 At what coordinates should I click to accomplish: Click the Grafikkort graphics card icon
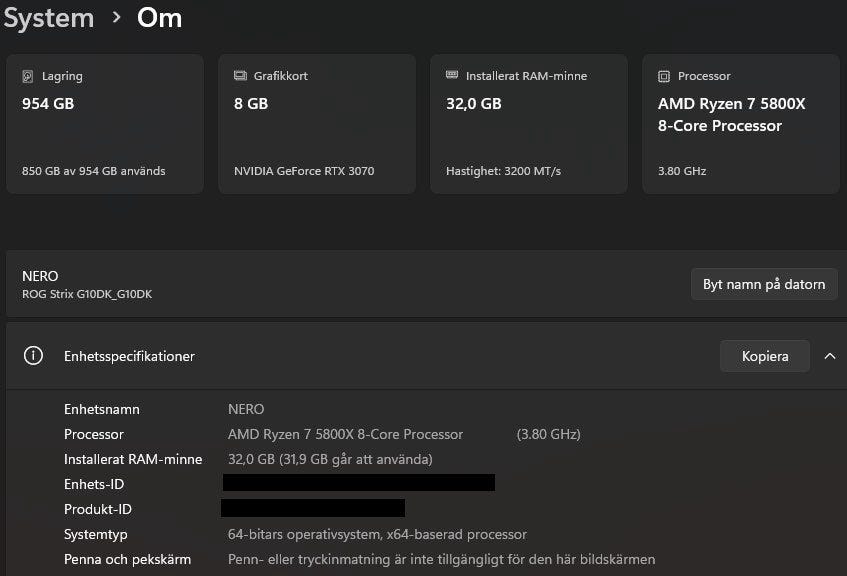coord(240,76)
